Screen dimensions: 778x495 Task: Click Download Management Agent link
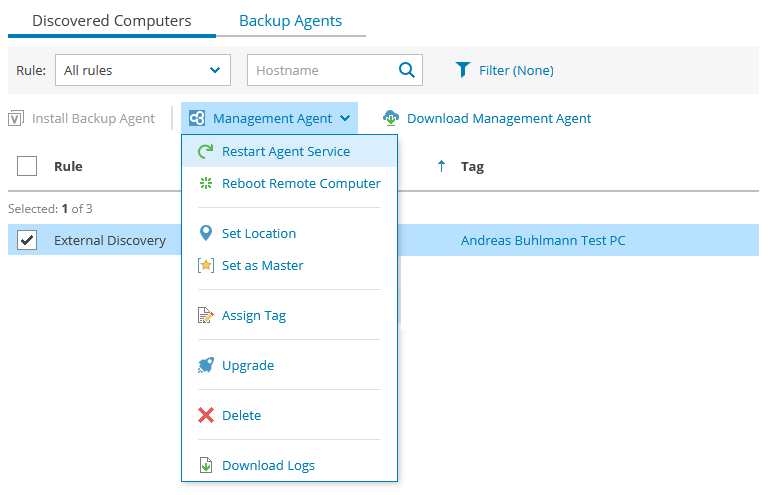pos(499,119)
